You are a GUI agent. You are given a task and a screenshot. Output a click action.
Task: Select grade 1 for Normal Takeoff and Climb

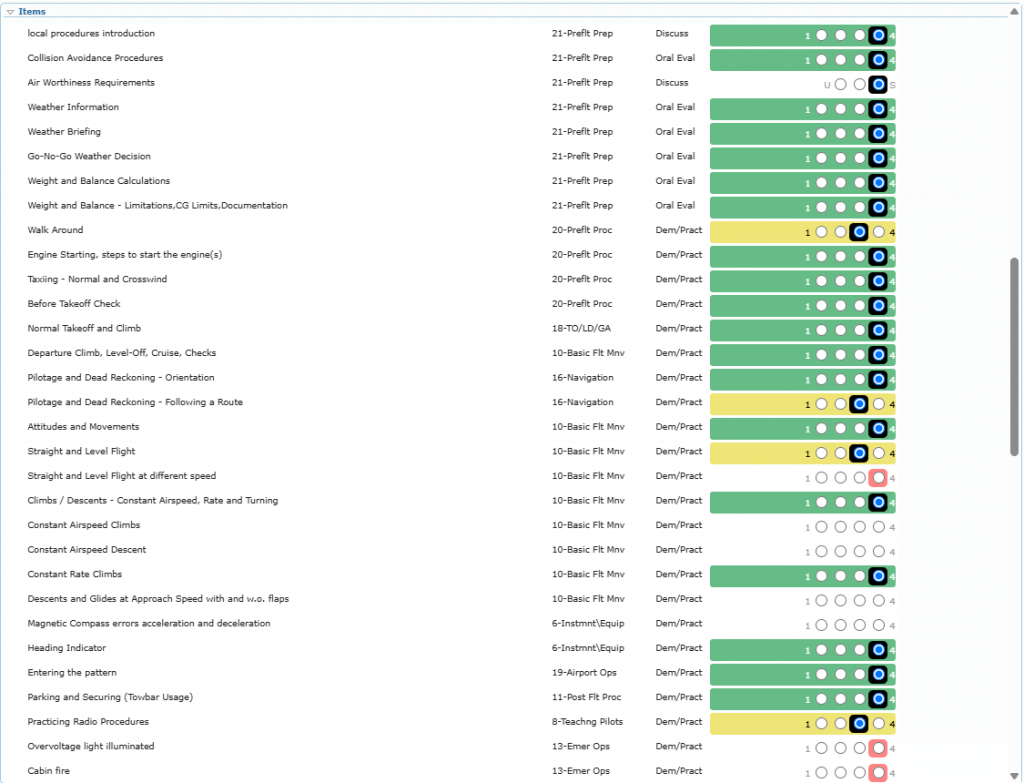822,330
